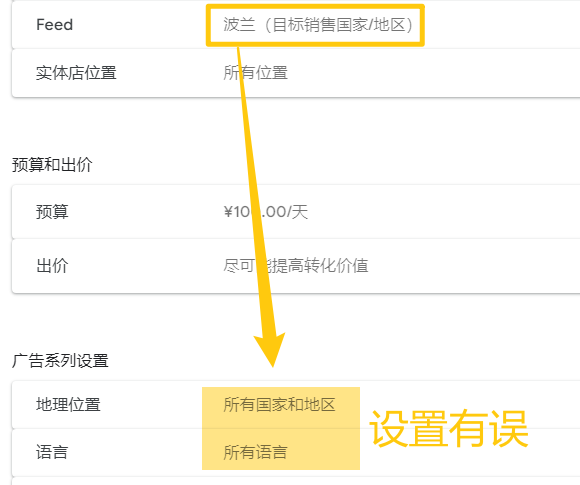Click the 所有位置 value
The width and height of the screenshot is (580, 485).
pos(255,73)
